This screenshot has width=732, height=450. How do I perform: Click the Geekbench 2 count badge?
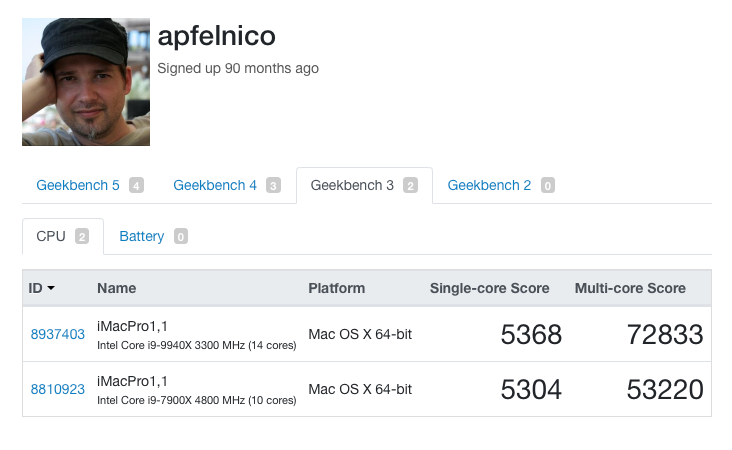point(547,185)
